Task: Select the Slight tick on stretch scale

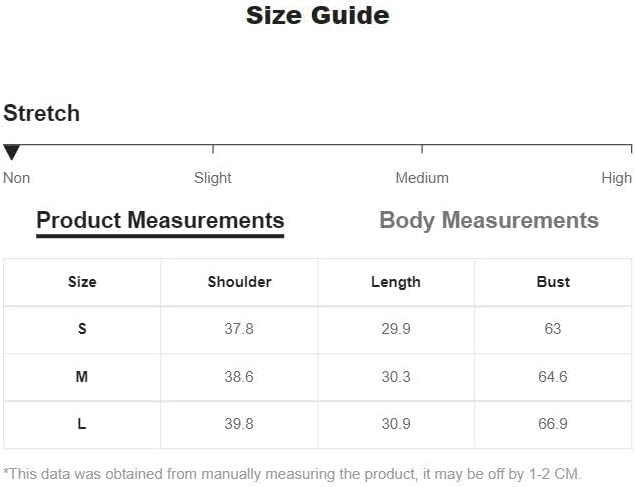Action: [213, 149]
